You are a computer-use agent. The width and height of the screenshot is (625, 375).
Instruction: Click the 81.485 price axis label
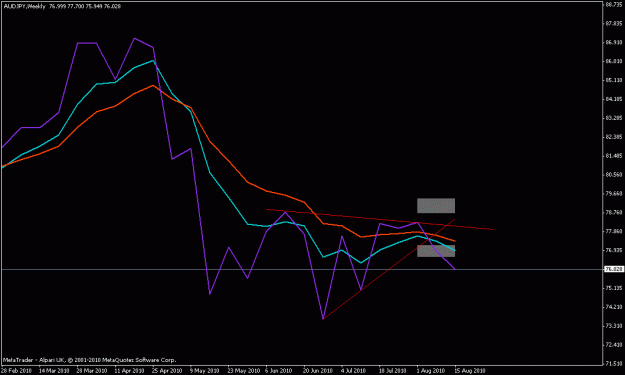[x=614, y=156]
